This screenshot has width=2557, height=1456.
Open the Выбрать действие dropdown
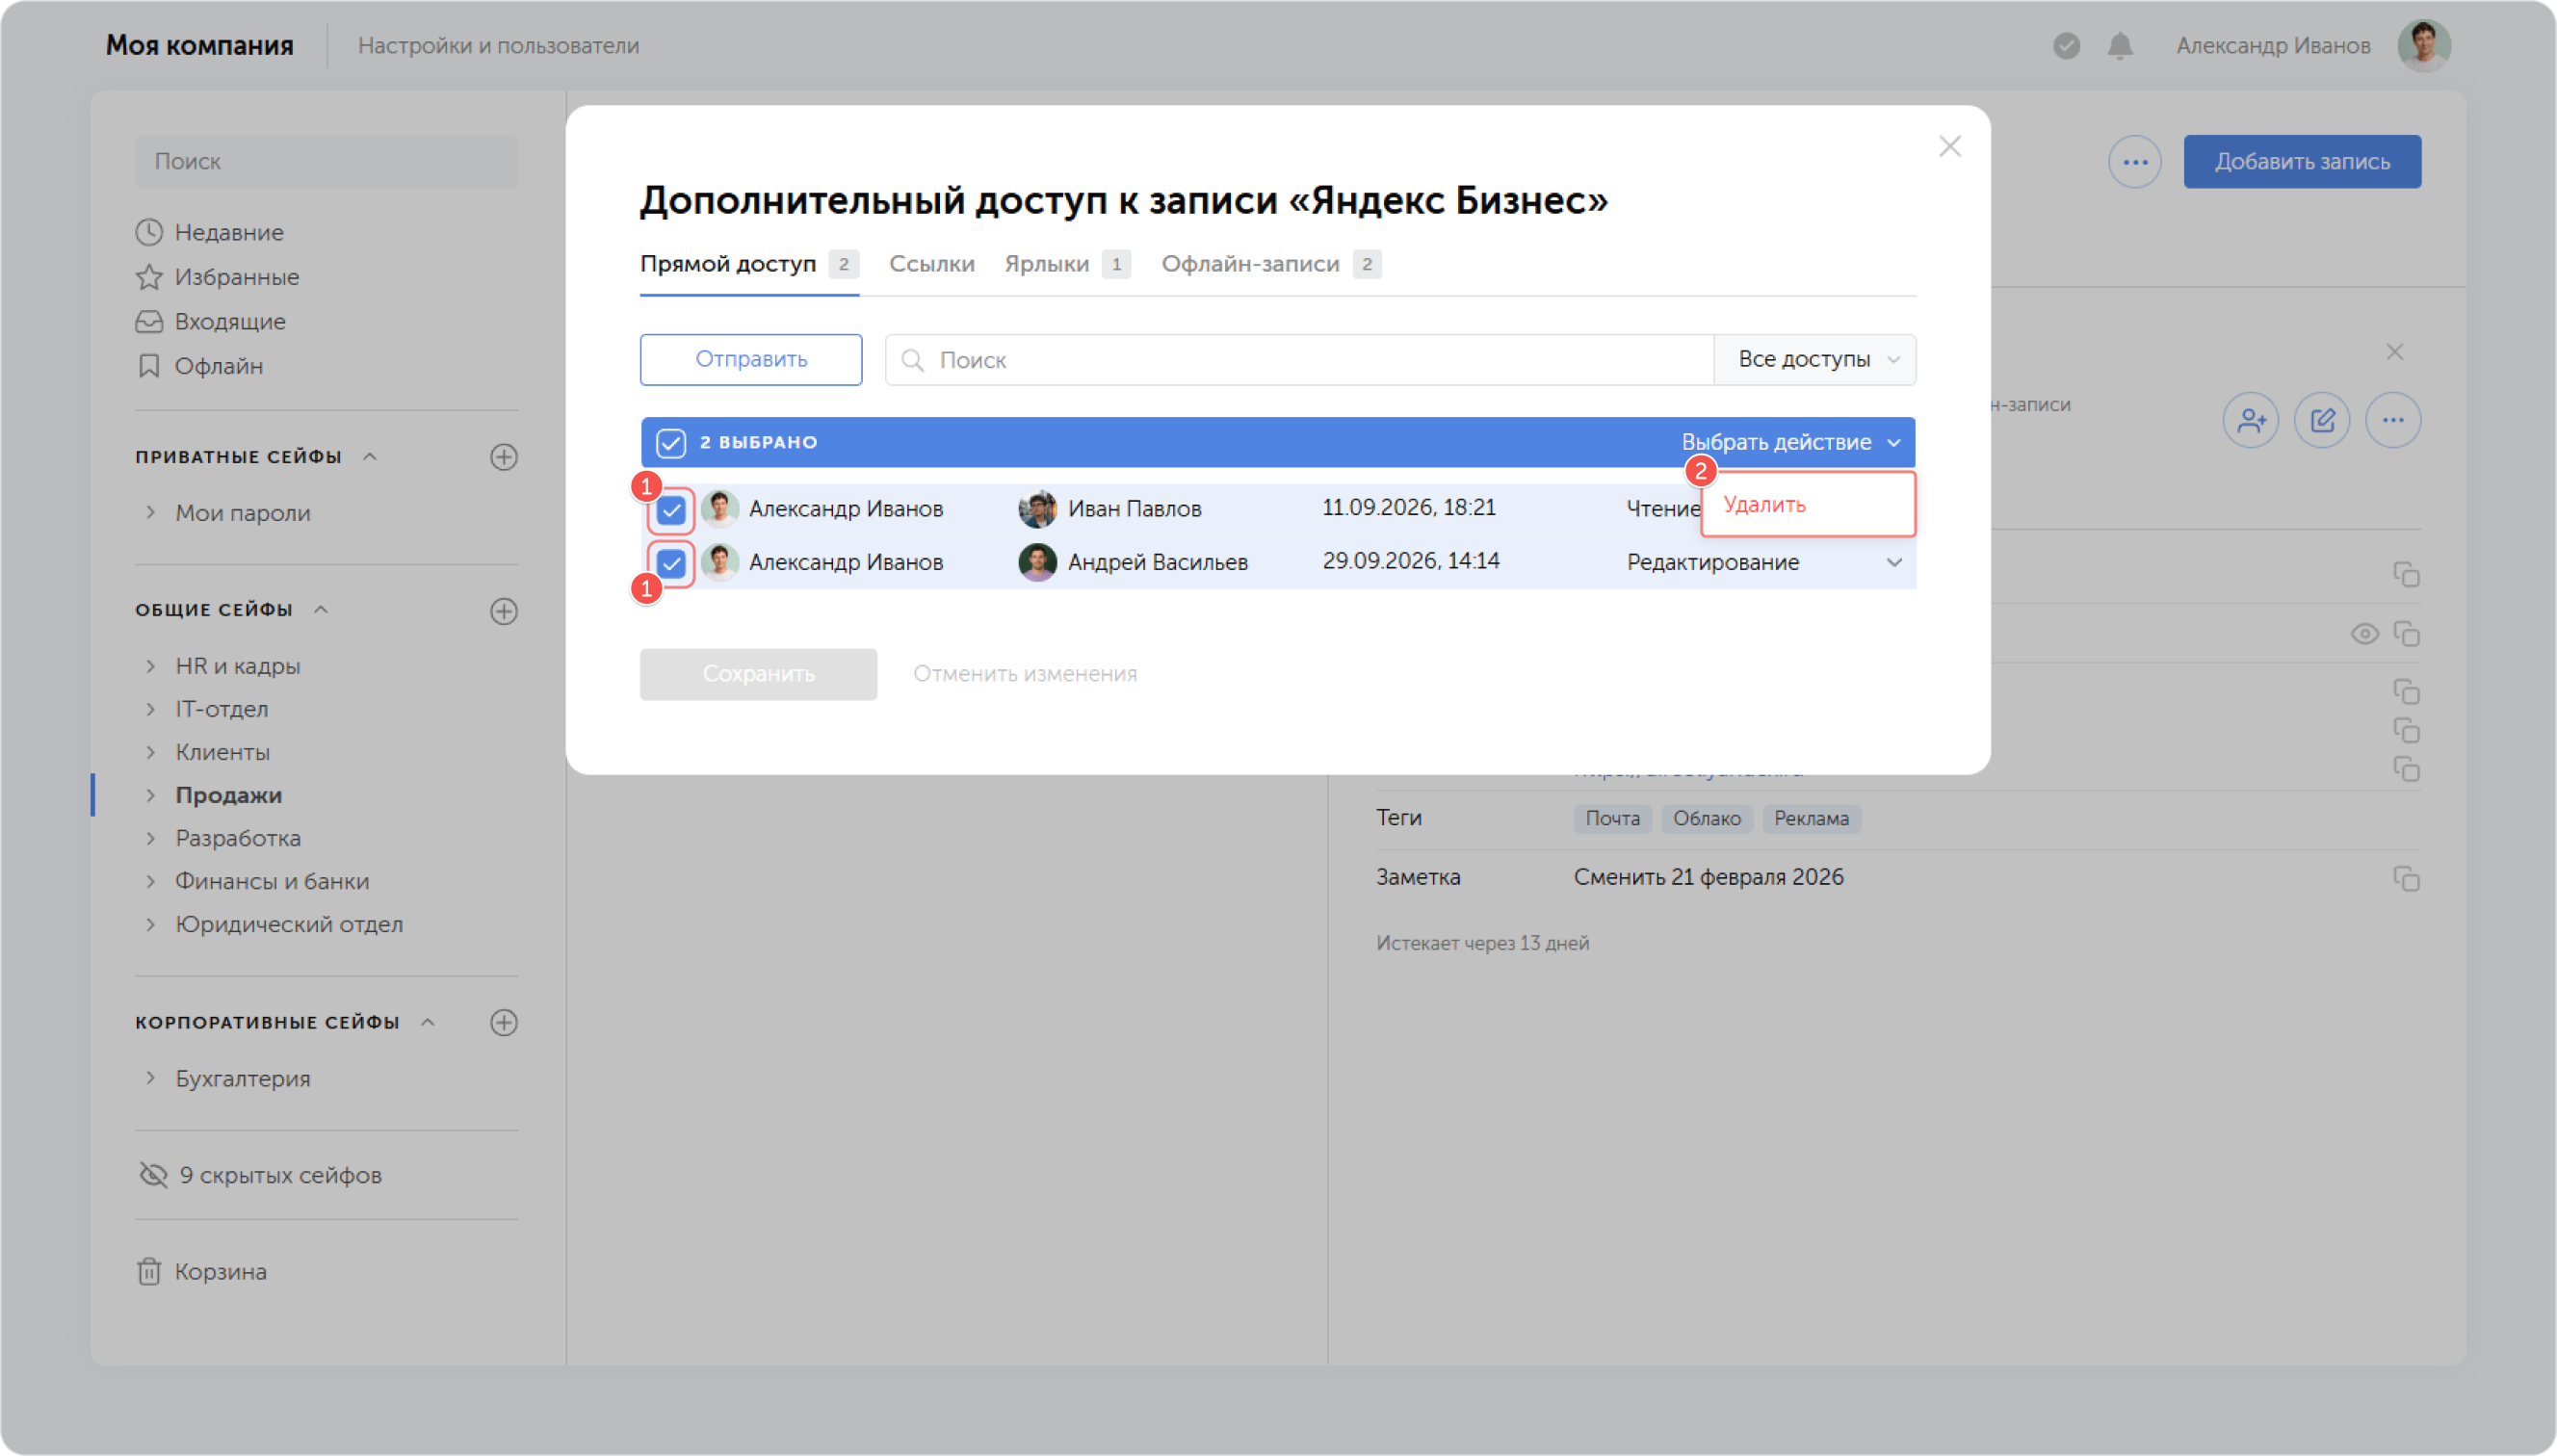(x=1791, y=442)
